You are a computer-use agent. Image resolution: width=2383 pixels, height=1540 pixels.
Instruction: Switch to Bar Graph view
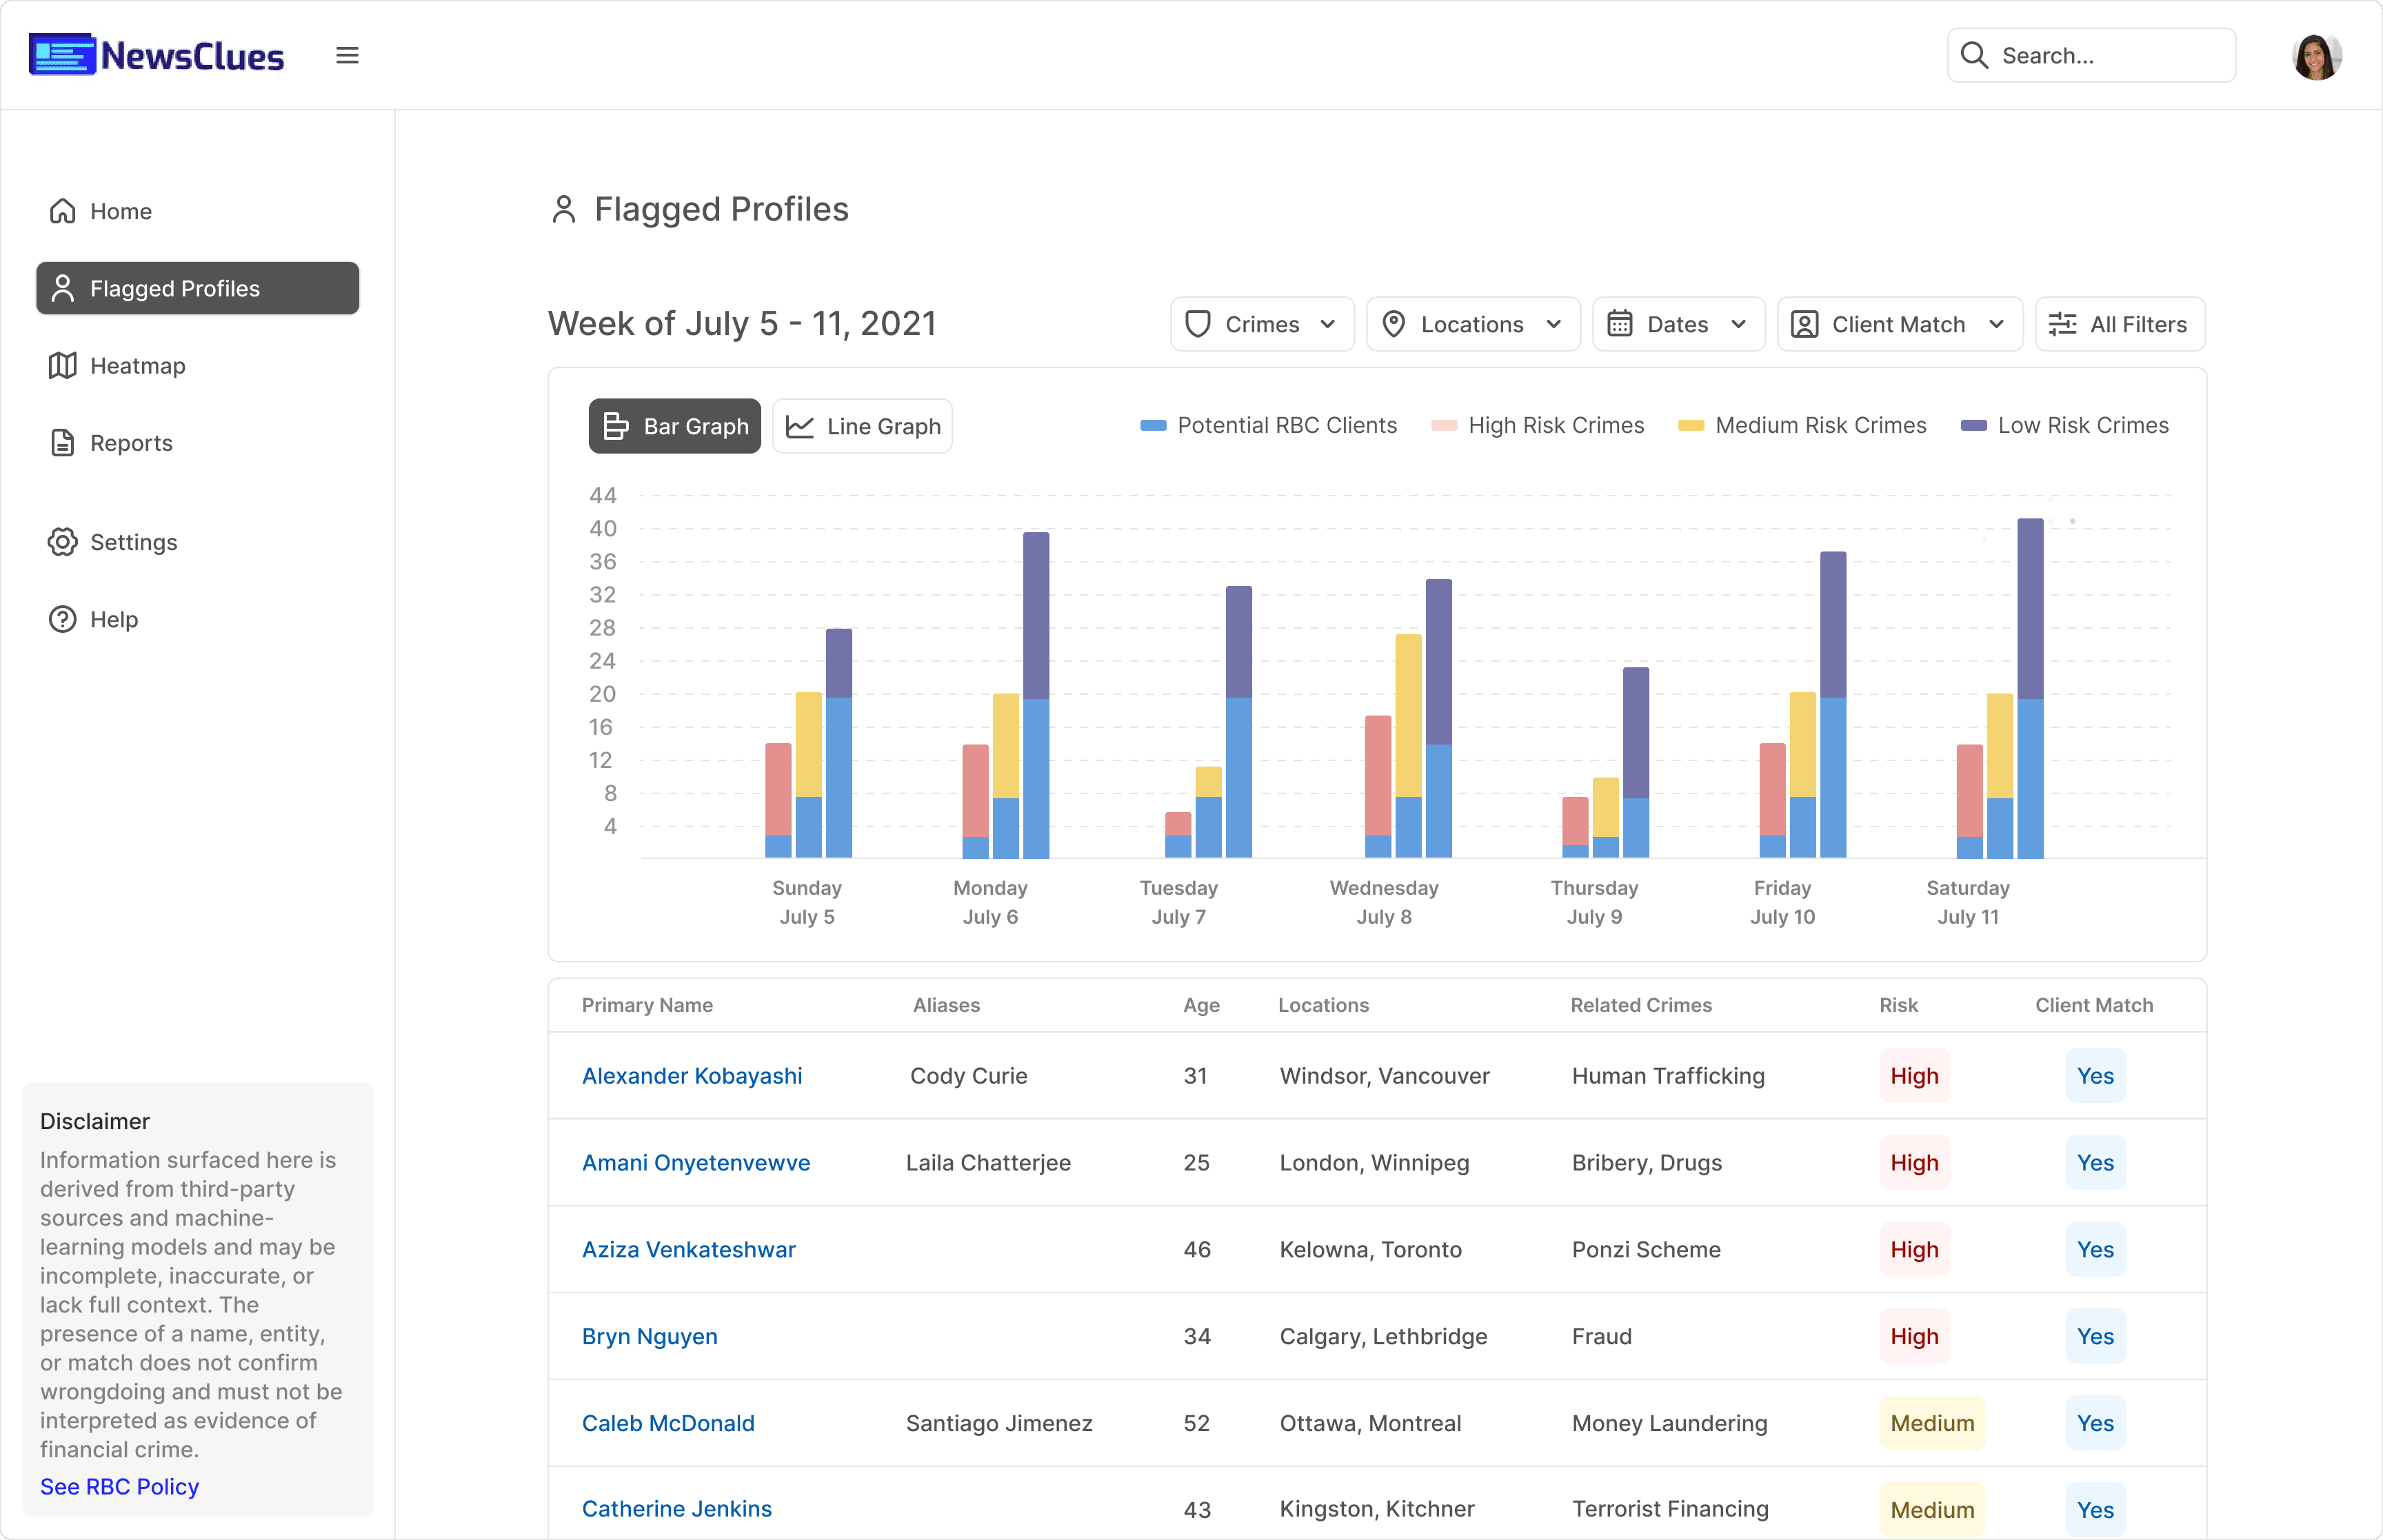[x=675, y=427]
